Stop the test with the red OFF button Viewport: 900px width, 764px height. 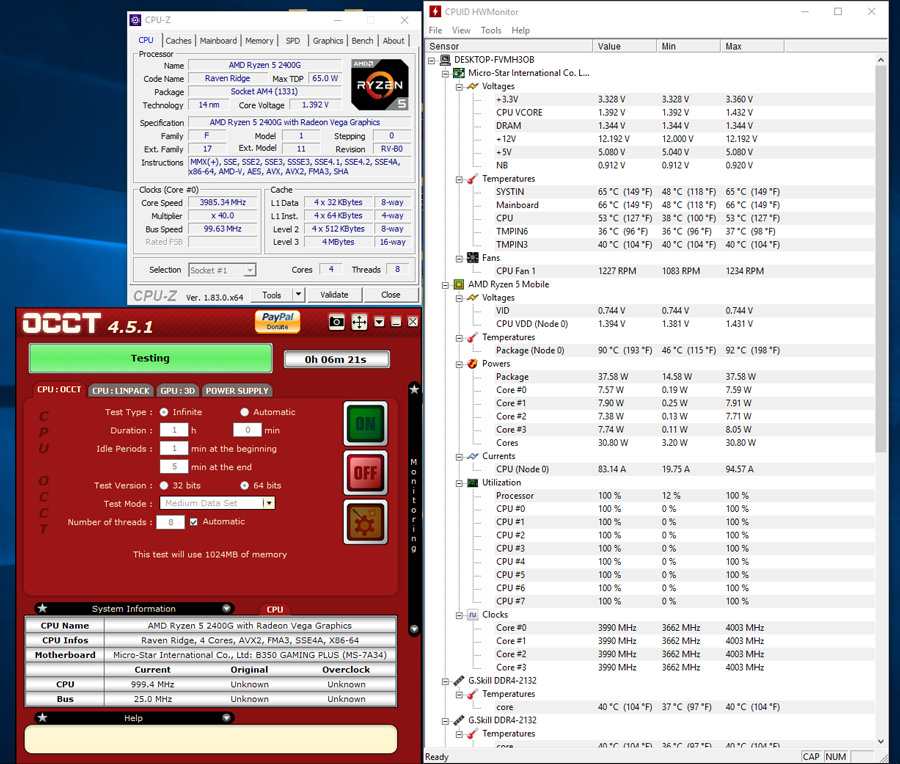pos(365,472)
